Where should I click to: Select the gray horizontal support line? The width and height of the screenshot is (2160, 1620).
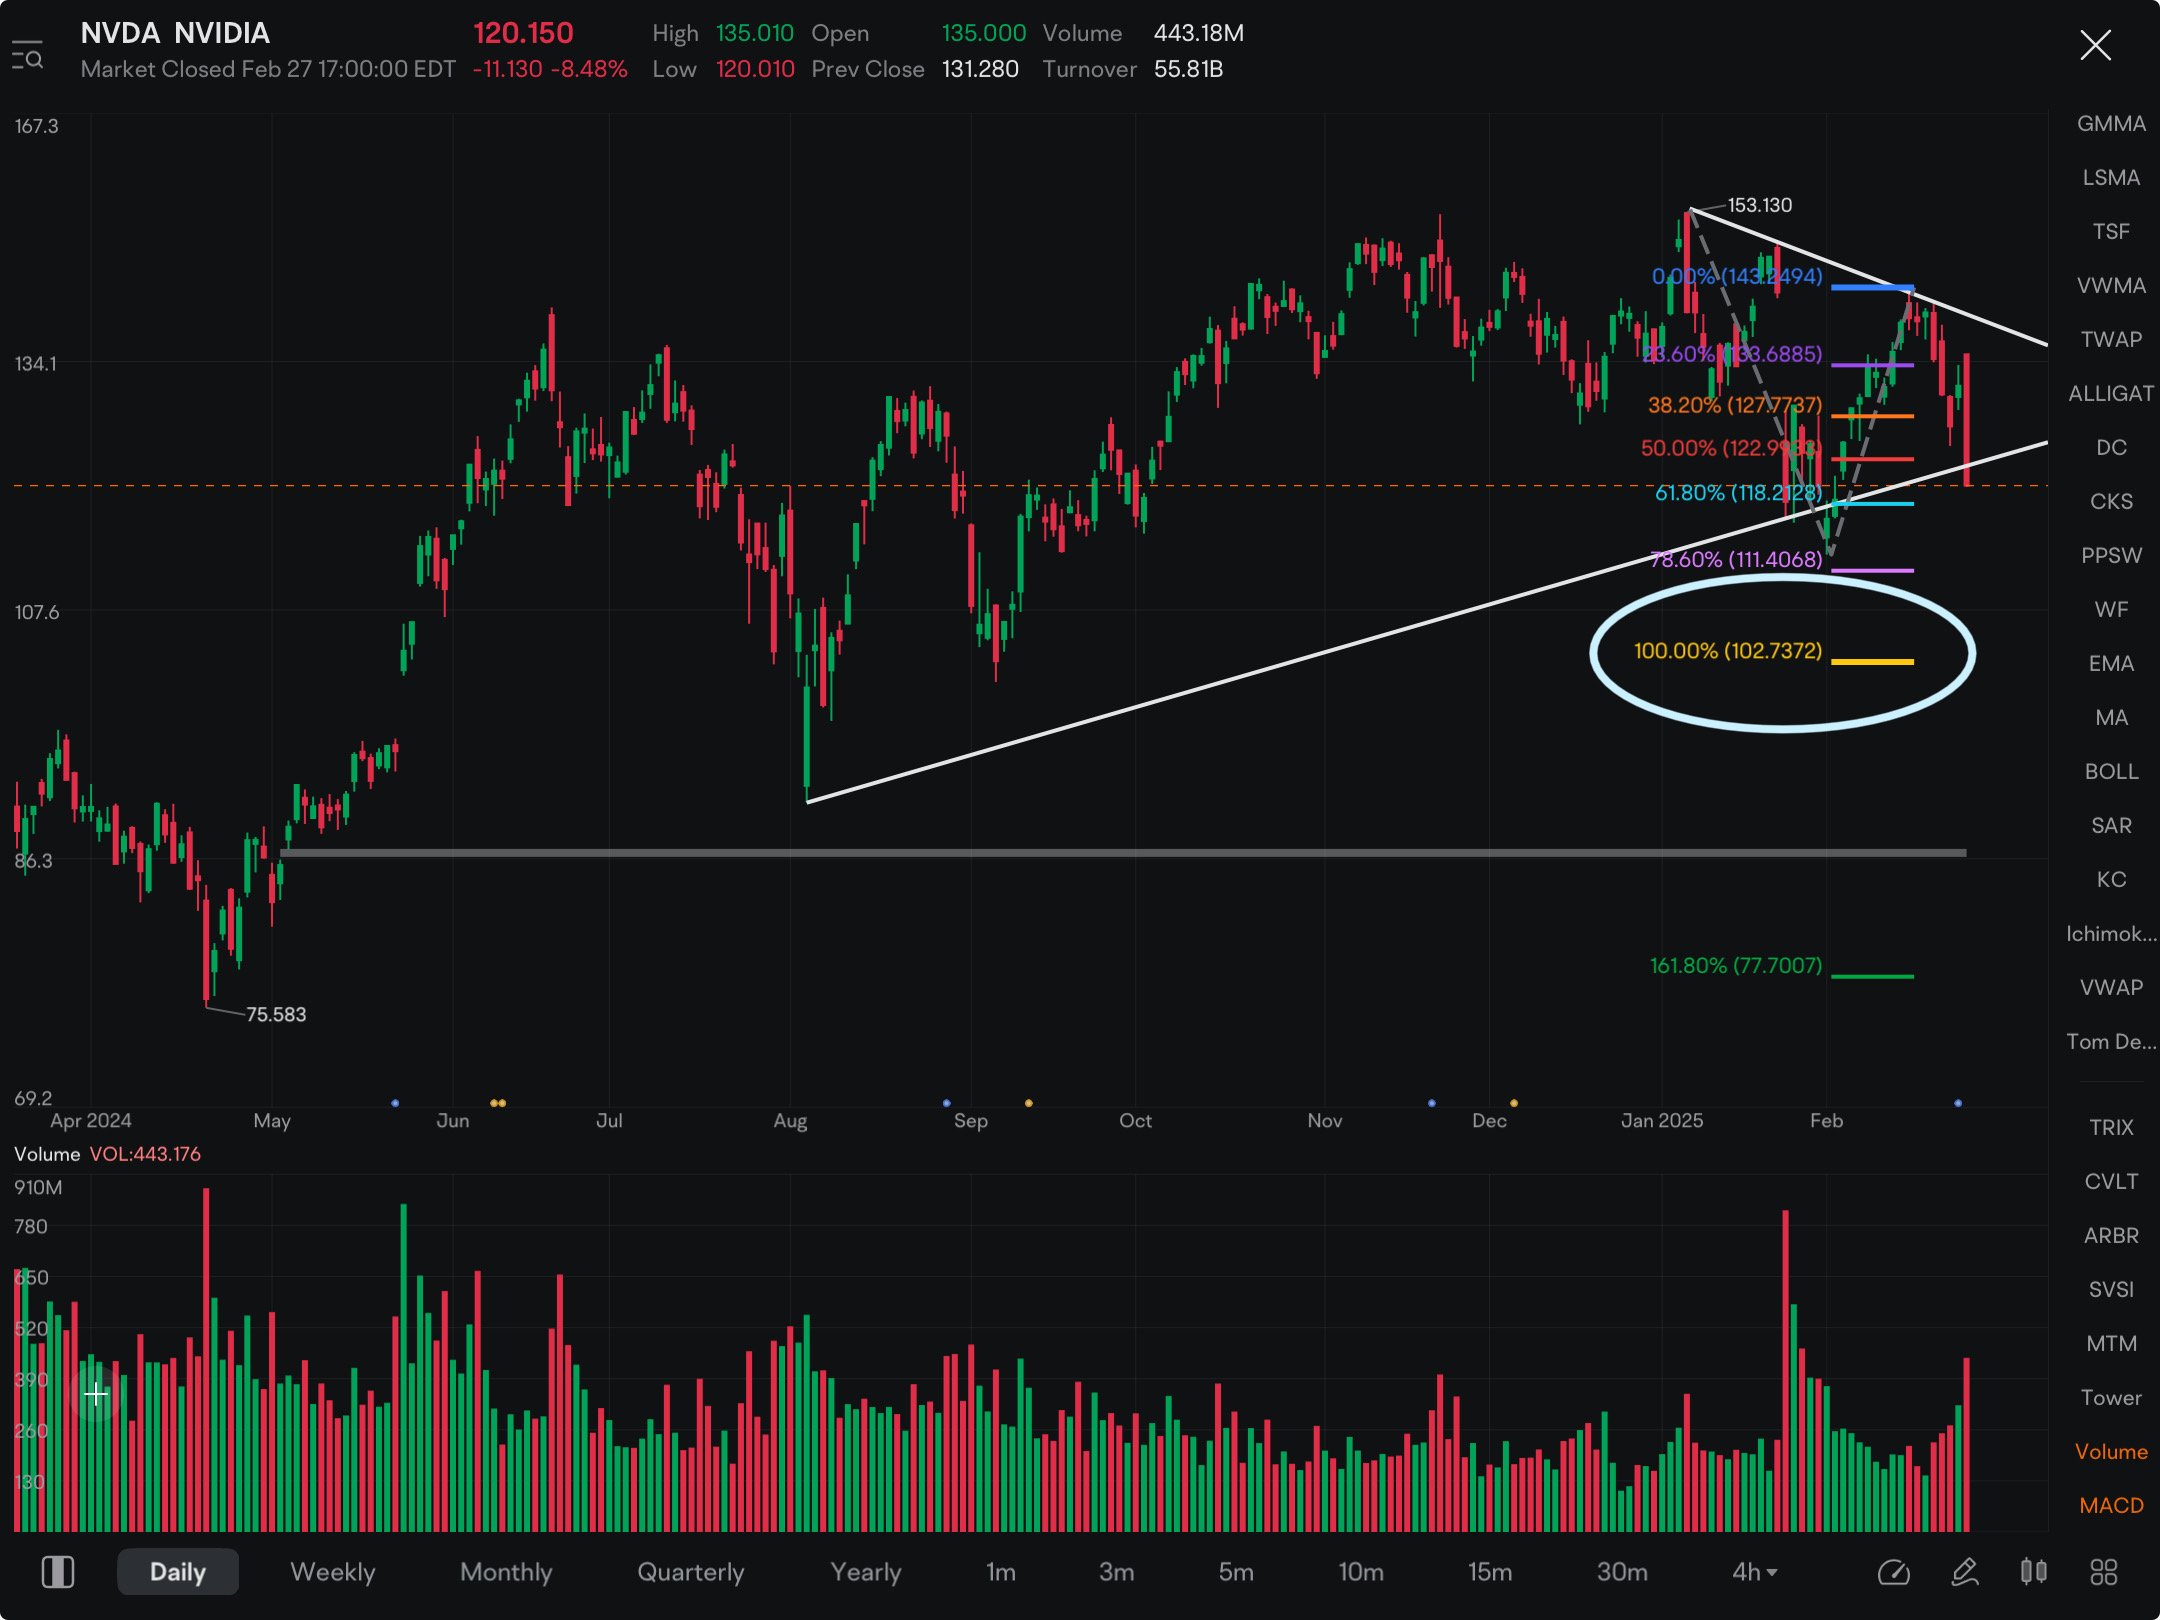1124,853
